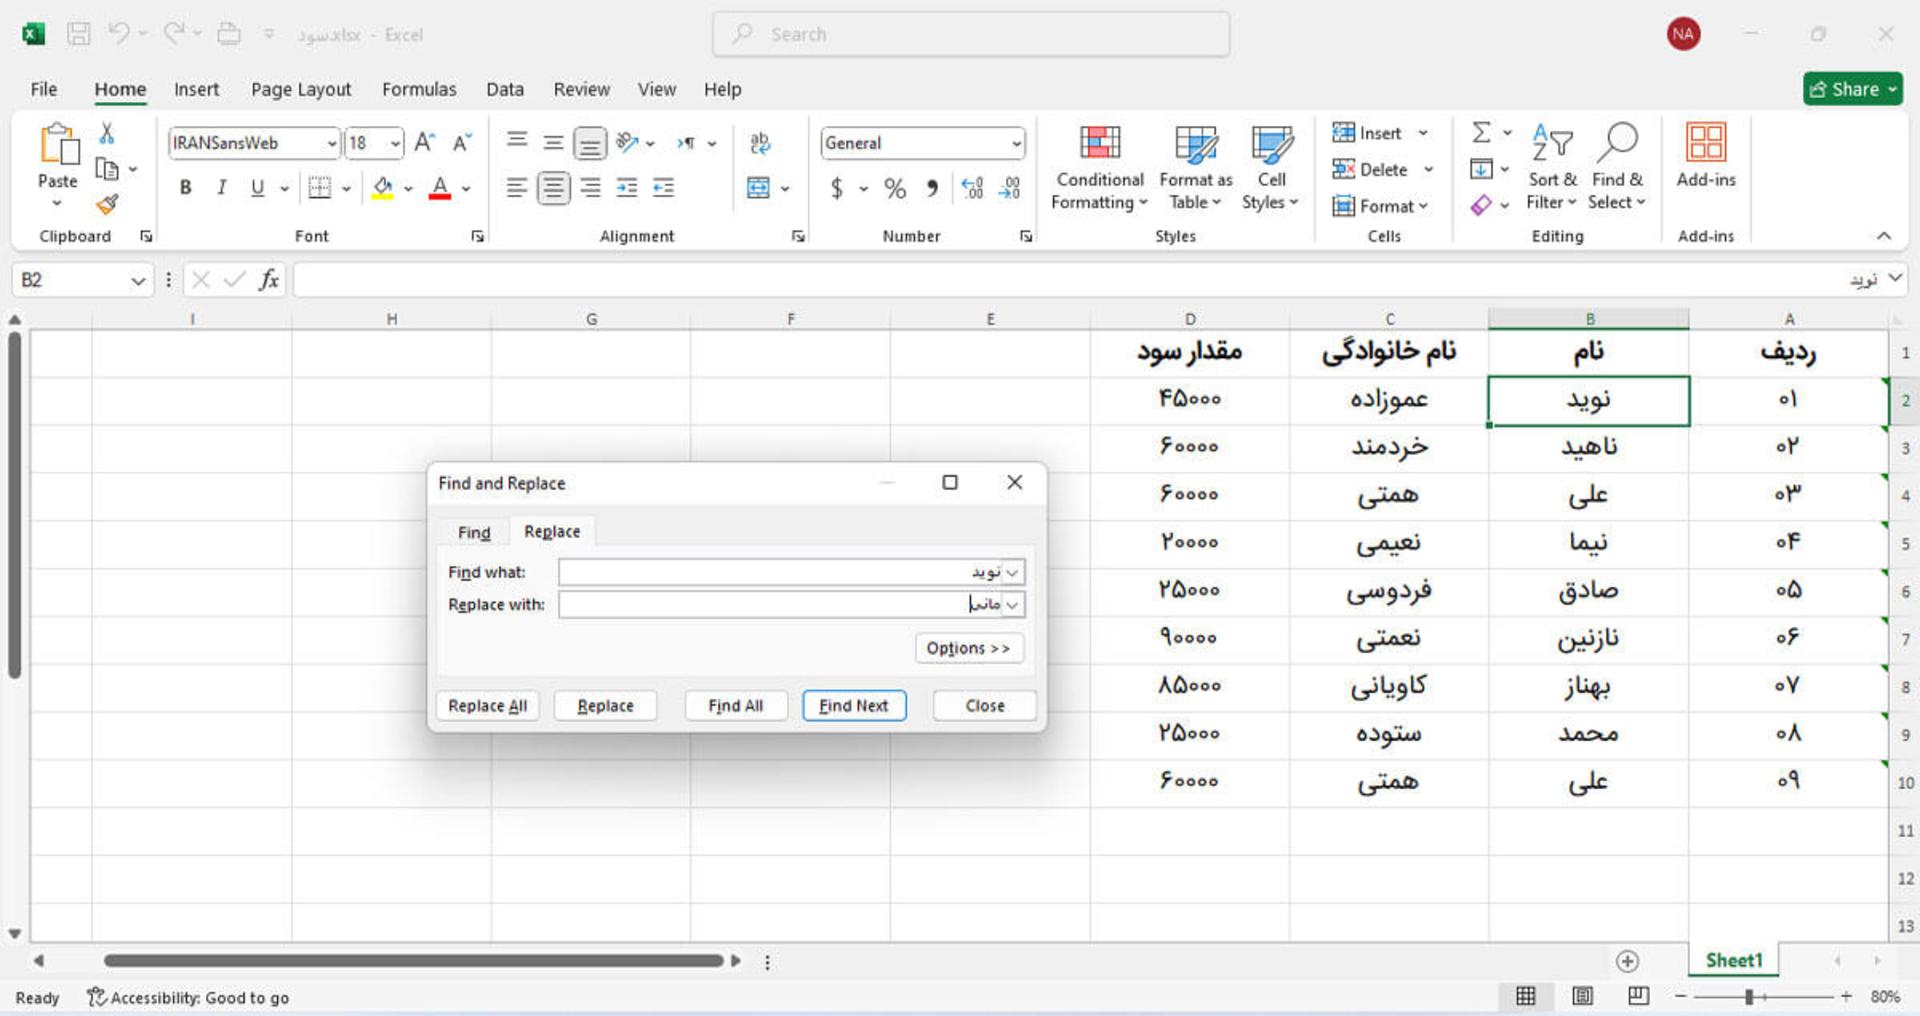Click Insert cells button

1366,133
